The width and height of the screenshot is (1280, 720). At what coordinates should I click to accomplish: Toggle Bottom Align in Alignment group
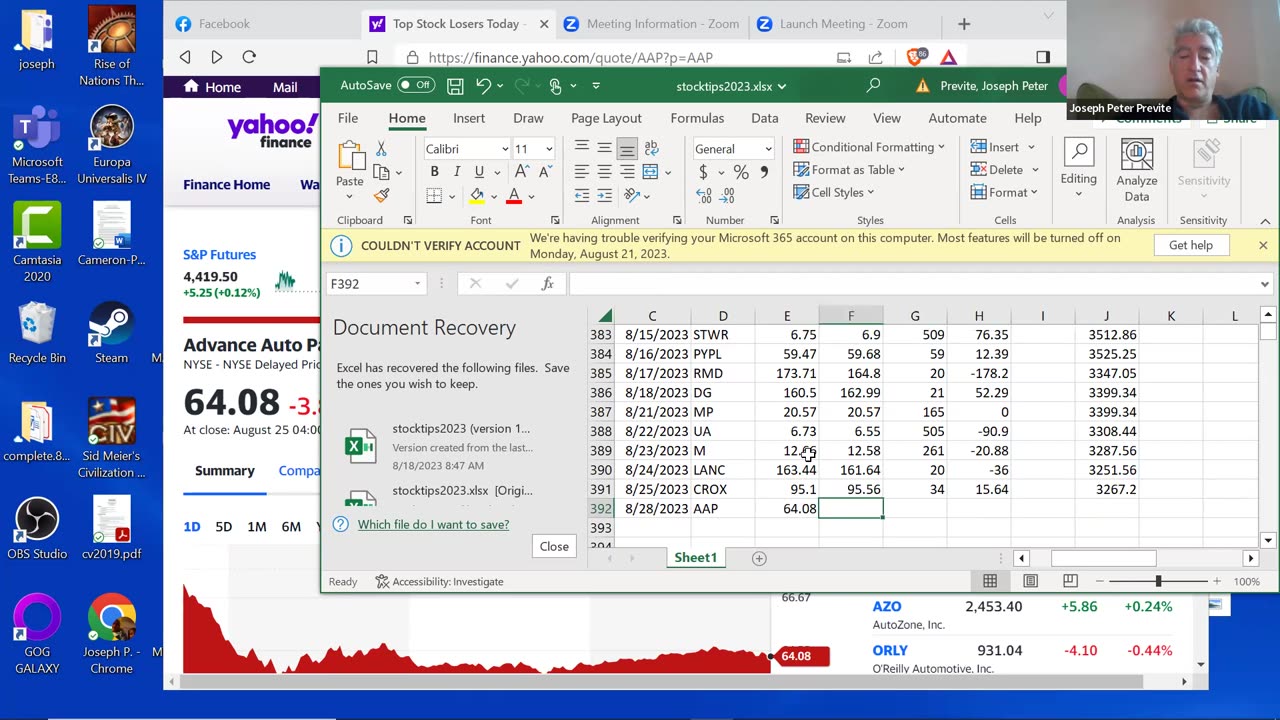tap(627, 148)
